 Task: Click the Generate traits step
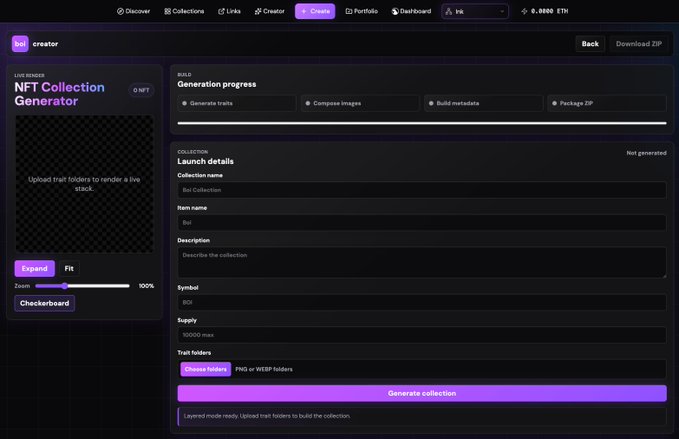(x=237, y=103)
